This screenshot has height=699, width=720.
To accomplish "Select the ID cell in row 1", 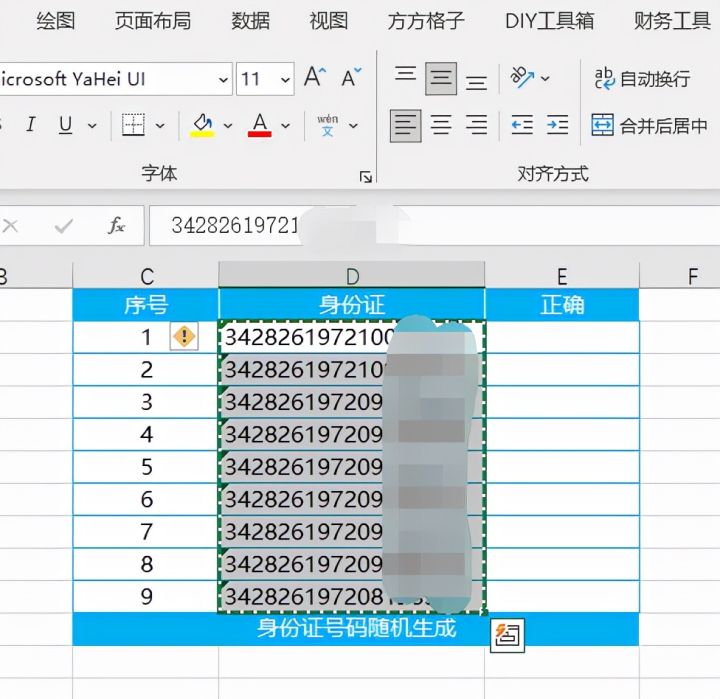I will point(352,337).
